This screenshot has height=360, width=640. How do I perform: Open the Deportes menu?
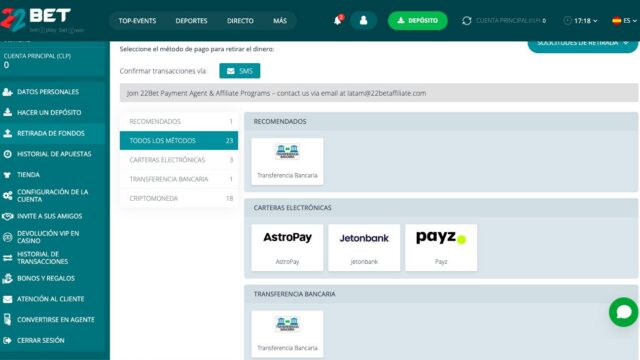click(191, 21)
